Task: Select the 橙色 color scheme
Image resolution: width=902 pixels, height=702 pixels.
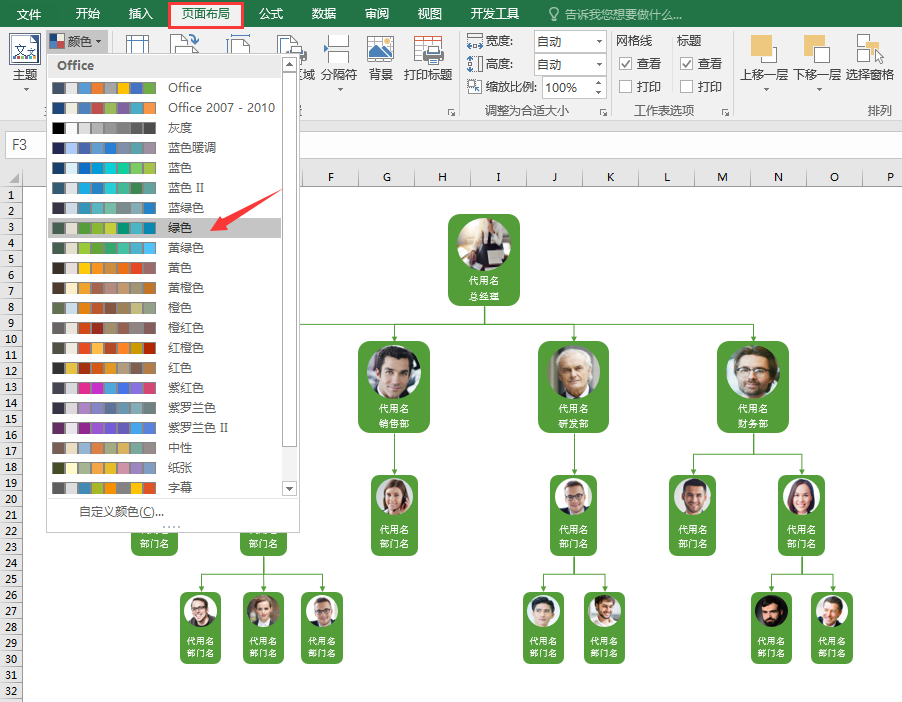Action: coord(165,308)
